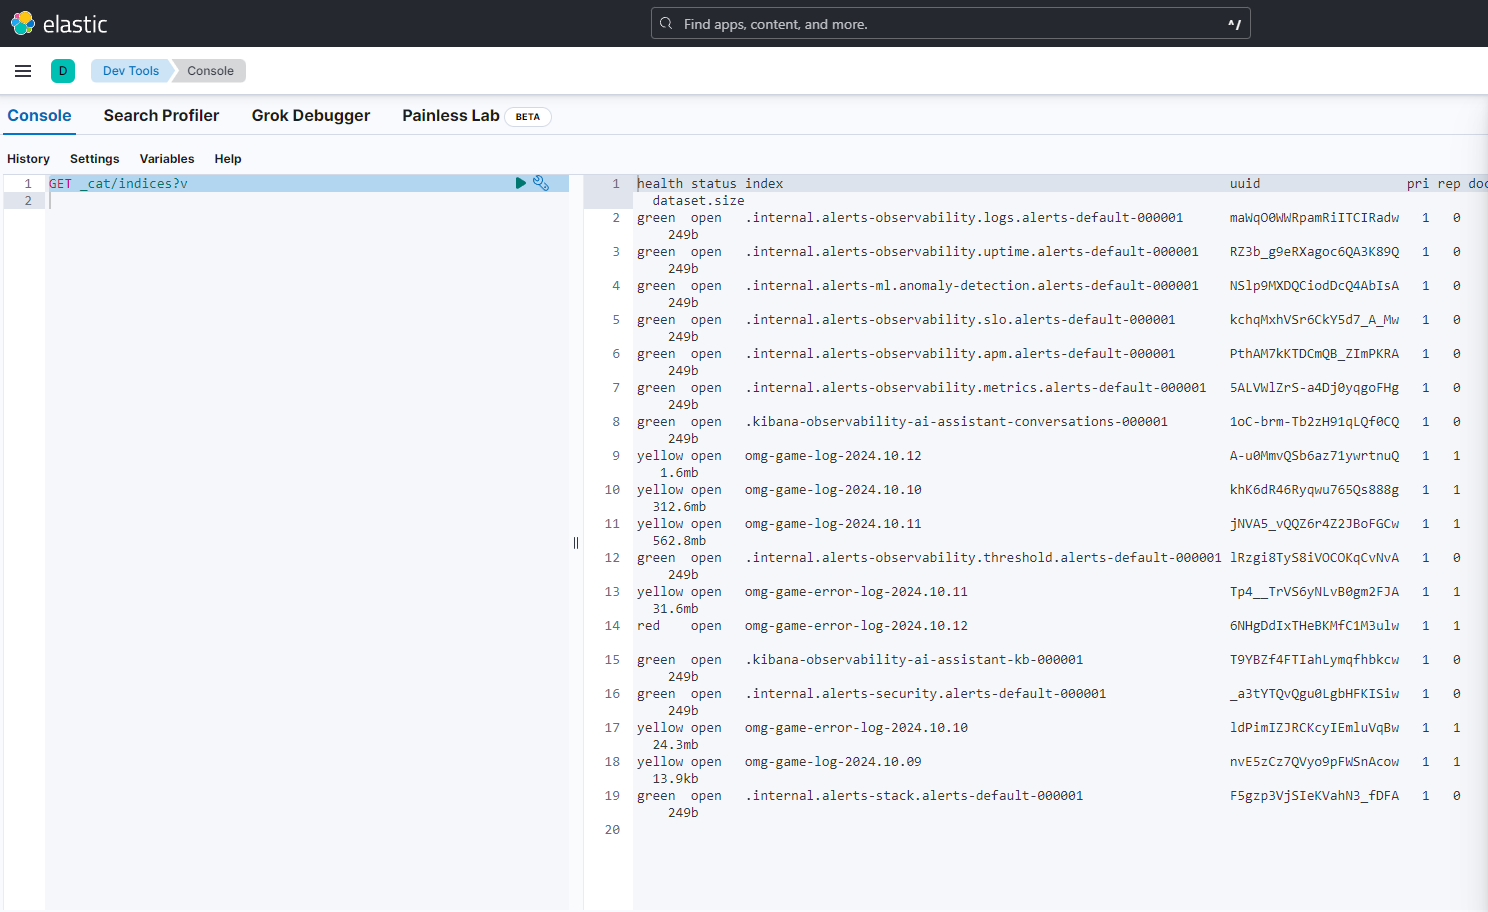This screenshot has width=1488, height=912.
Task: Select the Painless Lab tab
Action: [450, 116]
